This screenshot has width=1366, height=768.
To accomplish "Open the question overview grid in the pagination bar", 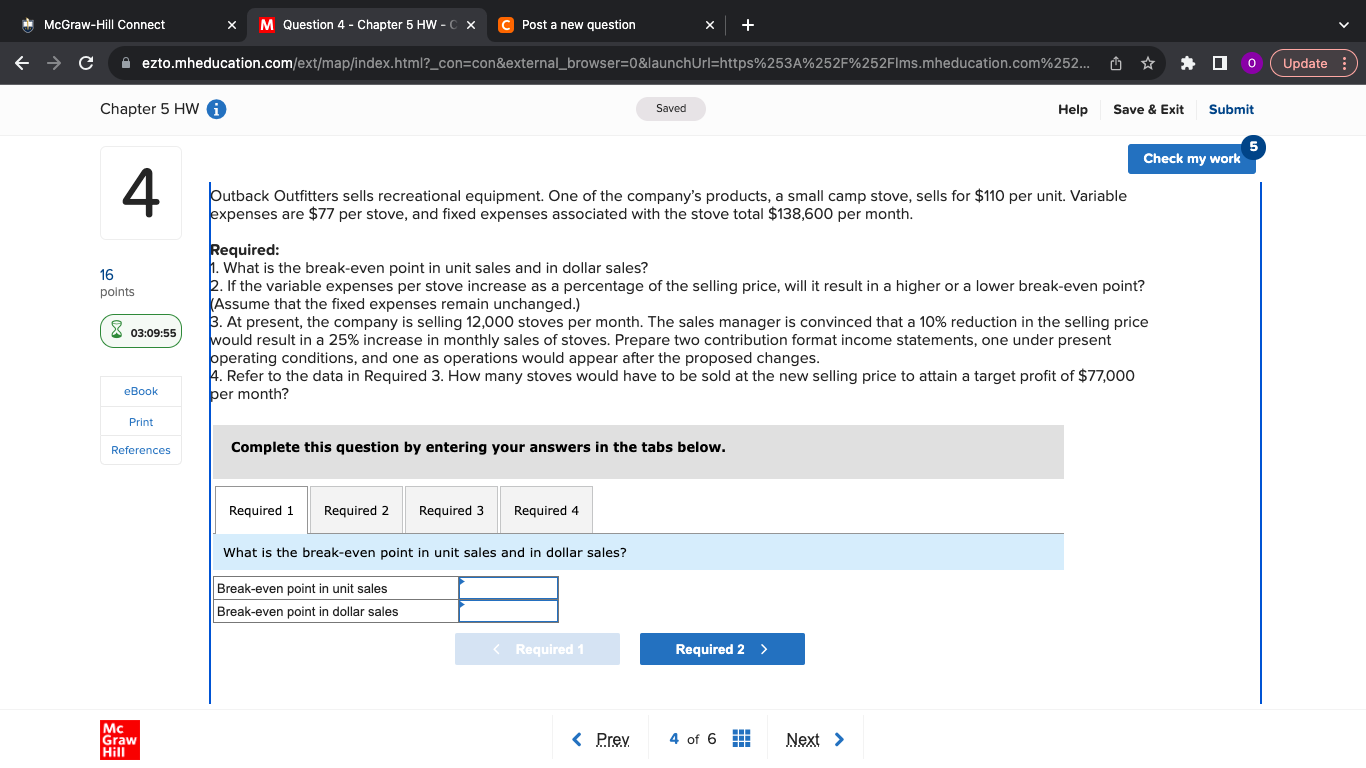I will pyautogui.click(x=741, y=738).
